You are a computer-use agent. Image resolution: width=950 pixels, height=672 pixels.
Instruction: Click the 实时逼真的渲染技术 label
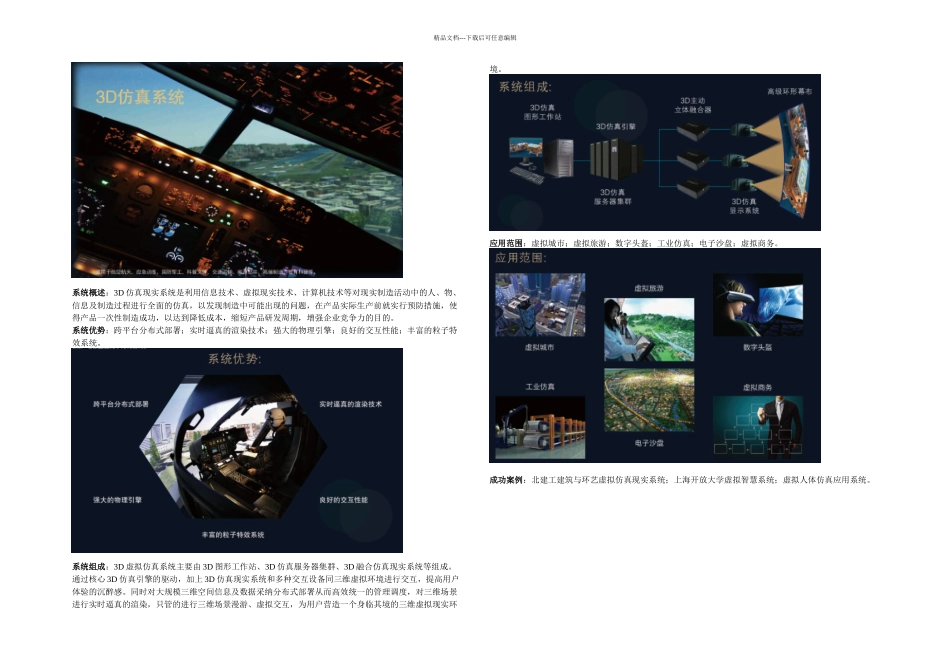351,404
